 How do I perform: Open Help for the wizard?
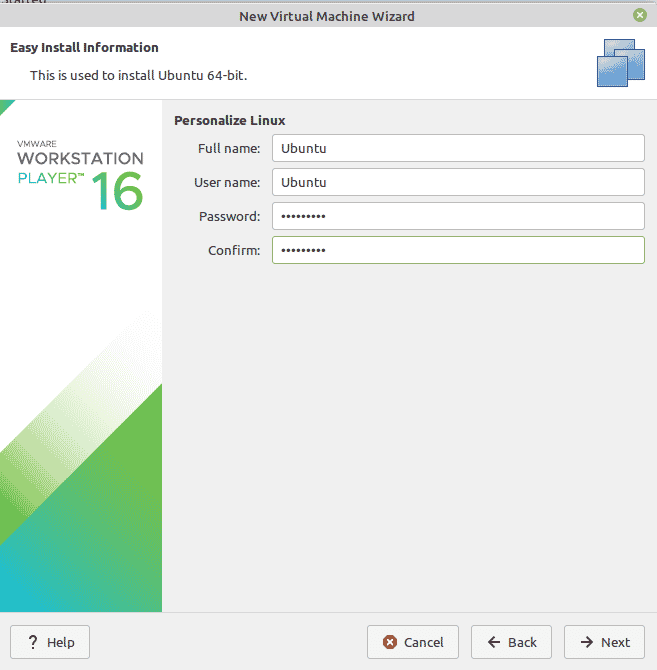[50, 642]
